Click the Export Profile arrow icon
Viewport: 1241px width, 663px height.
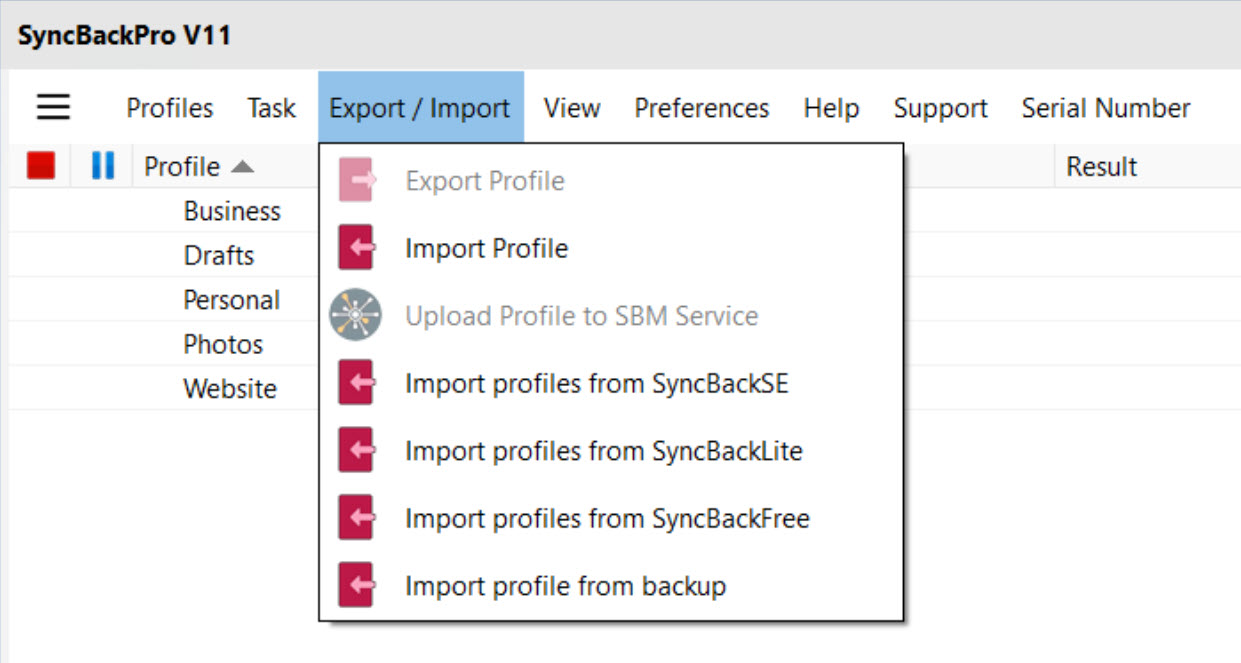point(356,181)
